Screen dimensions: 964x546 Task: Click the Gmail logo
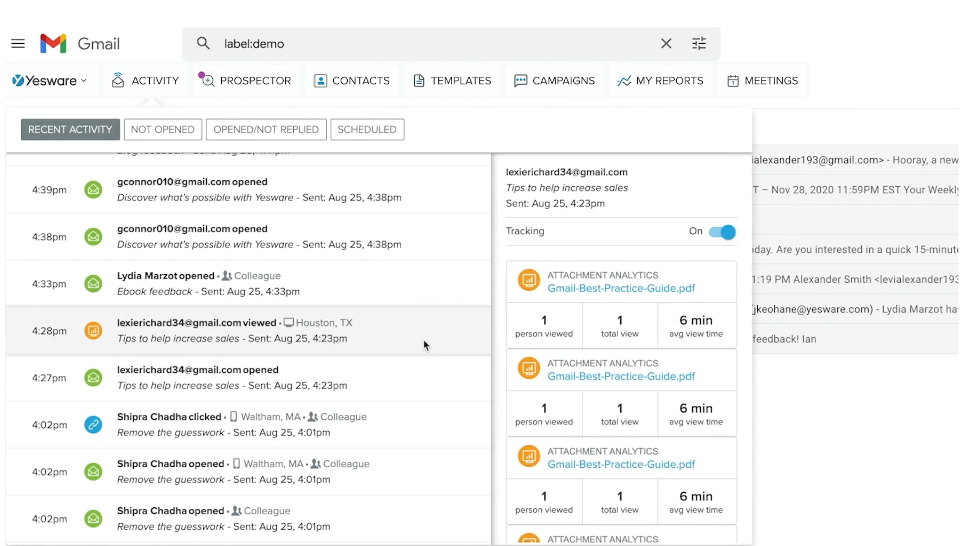[80, 44]
